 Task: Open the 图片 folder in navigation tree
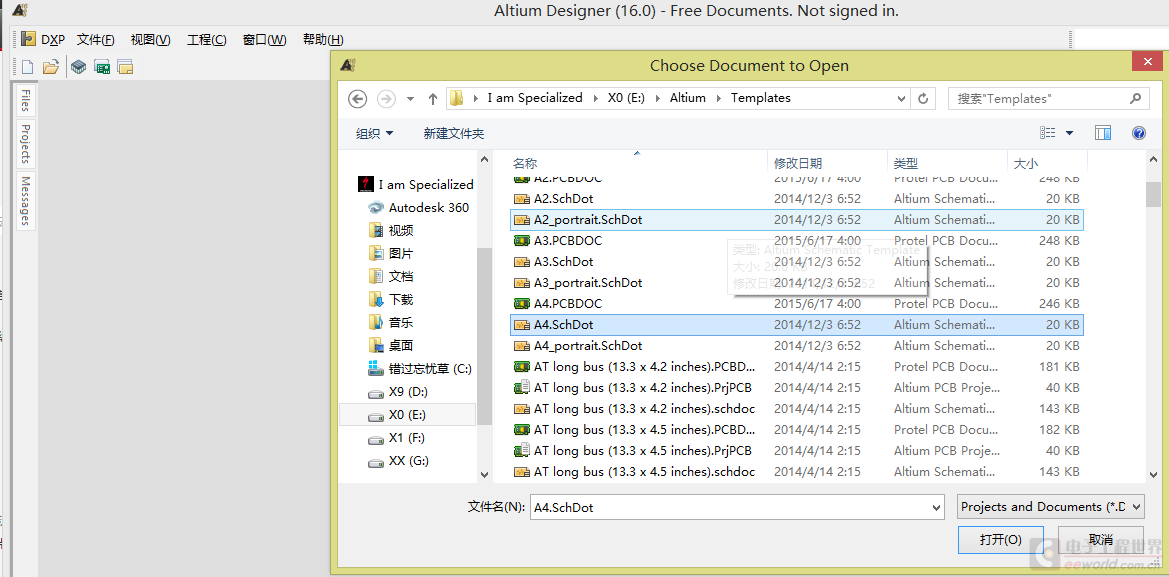pos(391,253)
